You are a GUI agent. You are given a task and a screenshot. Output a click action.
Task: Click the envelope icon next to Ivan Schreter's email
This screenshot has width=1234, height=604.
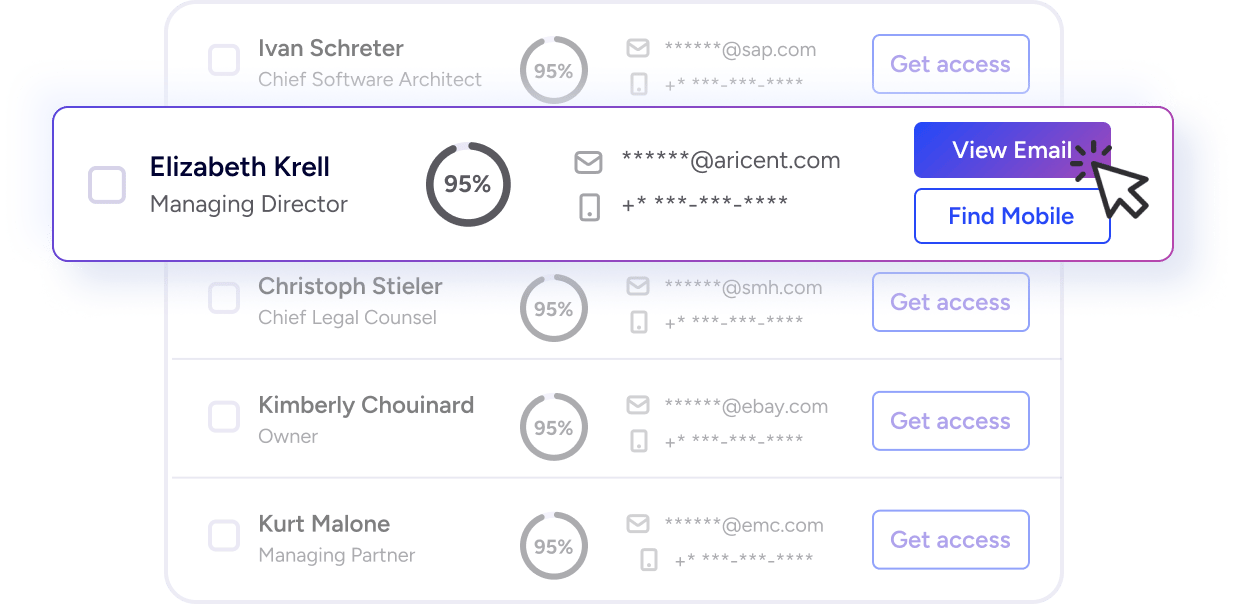click(x=637, y=48)
